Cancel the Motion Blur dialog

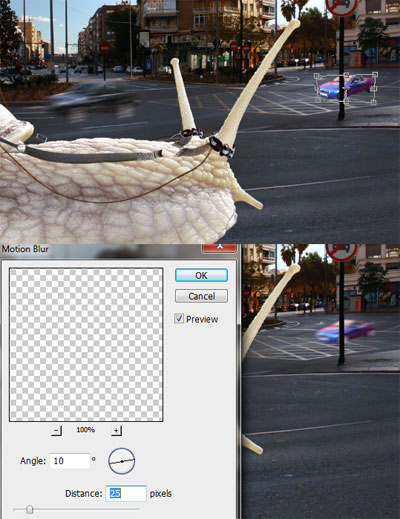[x=201, y=296]
